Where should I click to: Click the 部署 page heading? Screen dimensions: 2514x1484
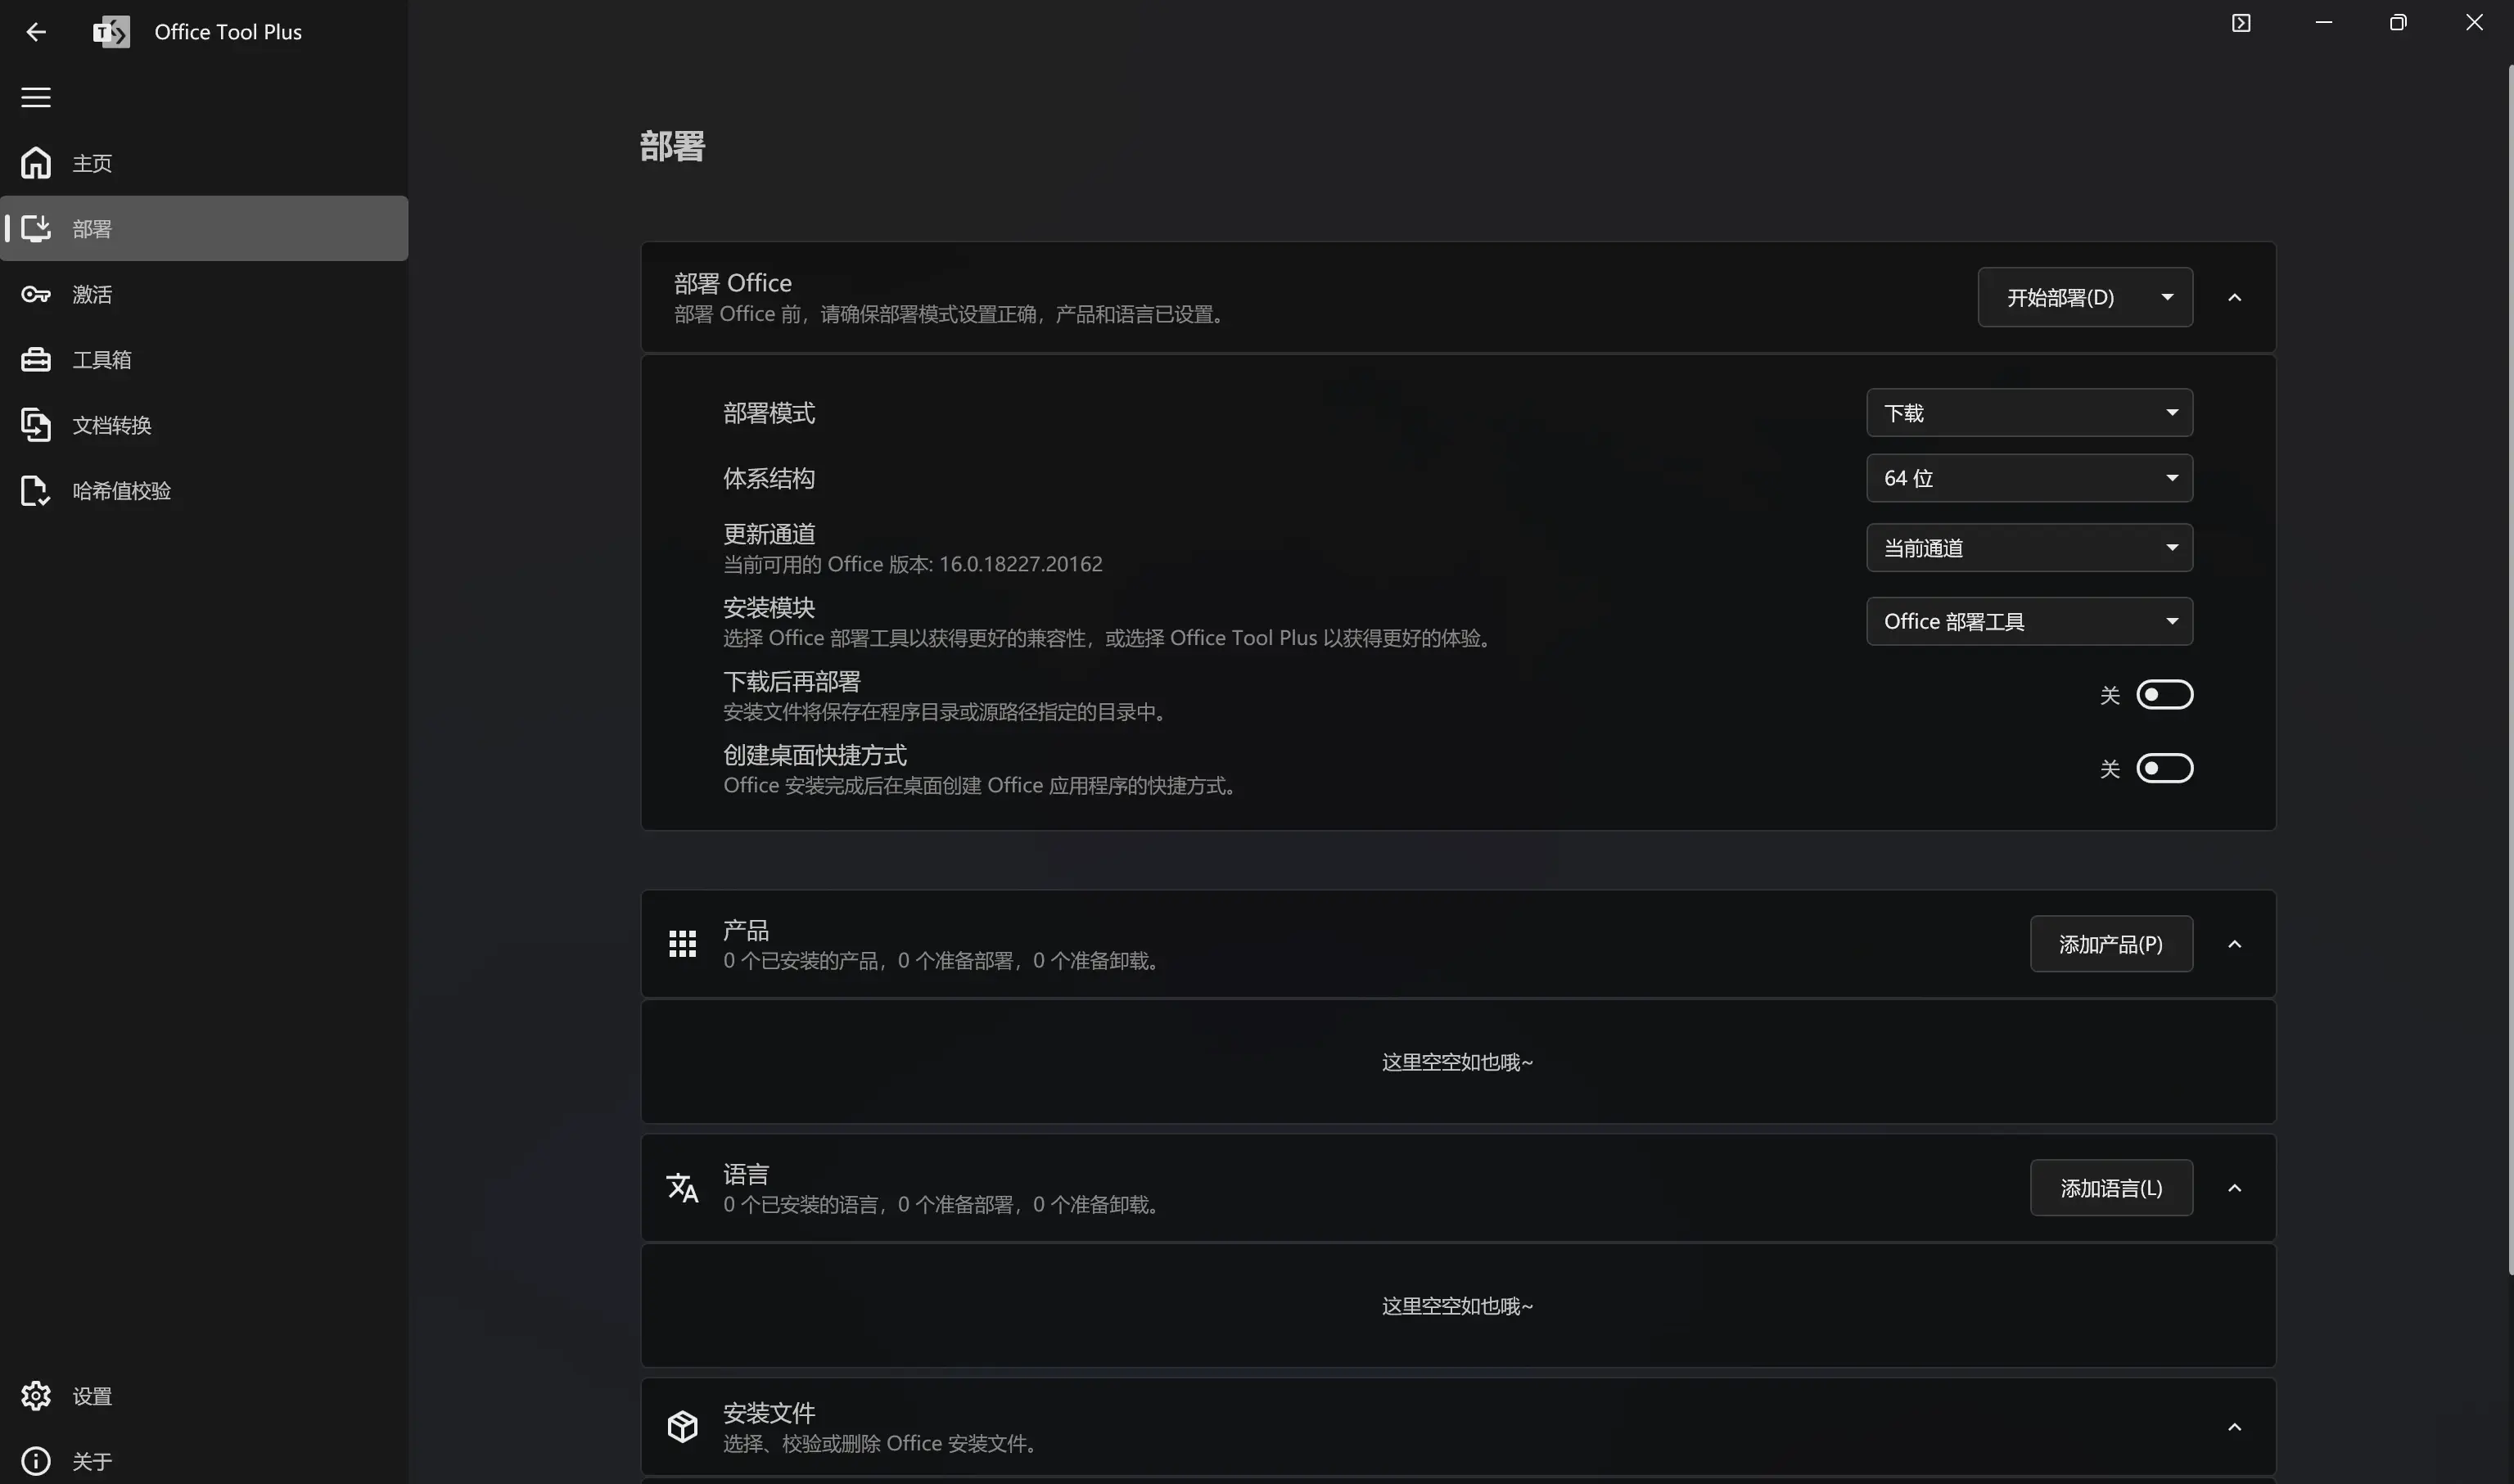coord(672,146)
